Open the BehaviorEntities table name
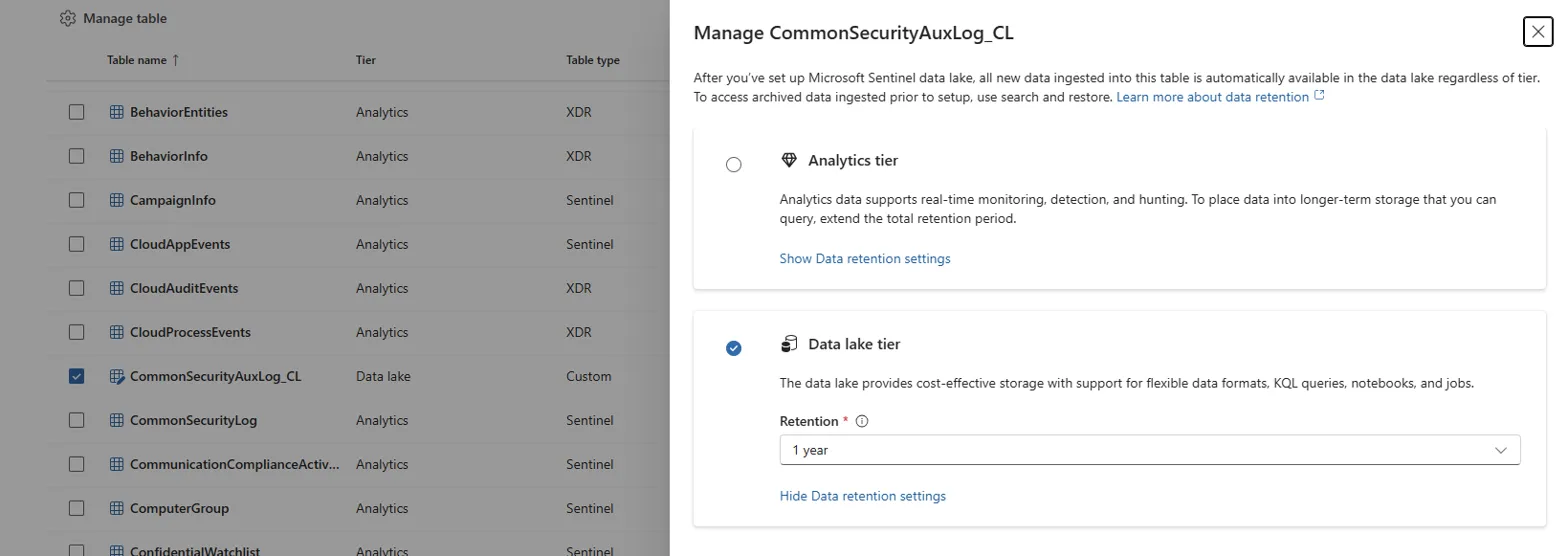 179,112
